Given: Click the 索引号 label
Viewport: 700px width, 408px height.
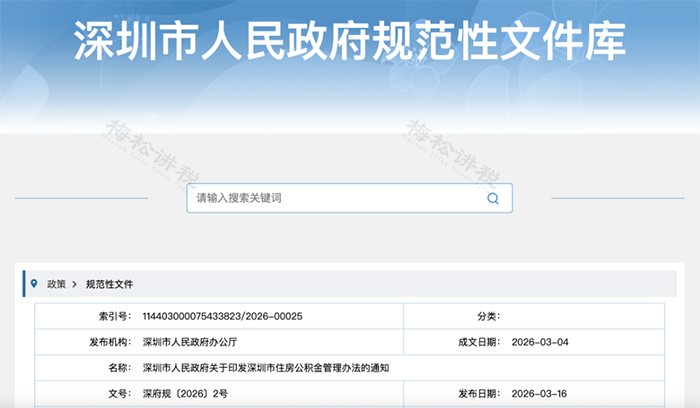Looking at the screenshot, I should tap(115, 316).
